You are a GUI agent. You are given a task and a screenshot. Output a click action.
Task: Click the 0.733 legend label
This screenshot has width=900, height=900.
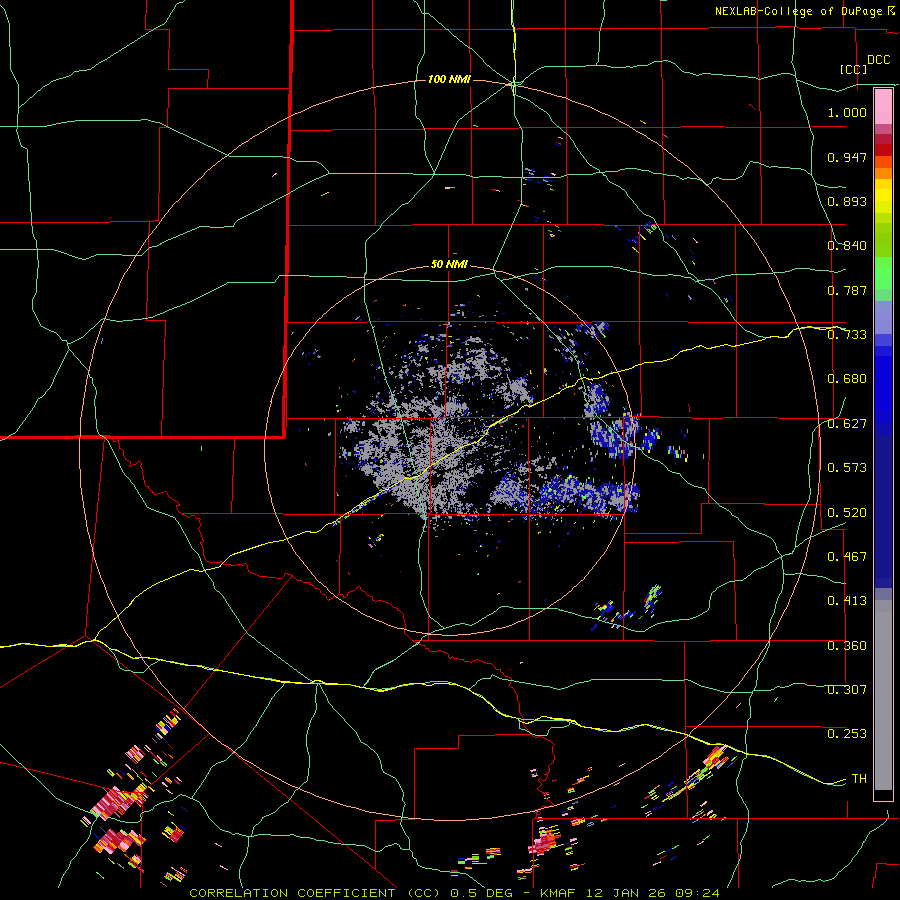coord(847,335)
